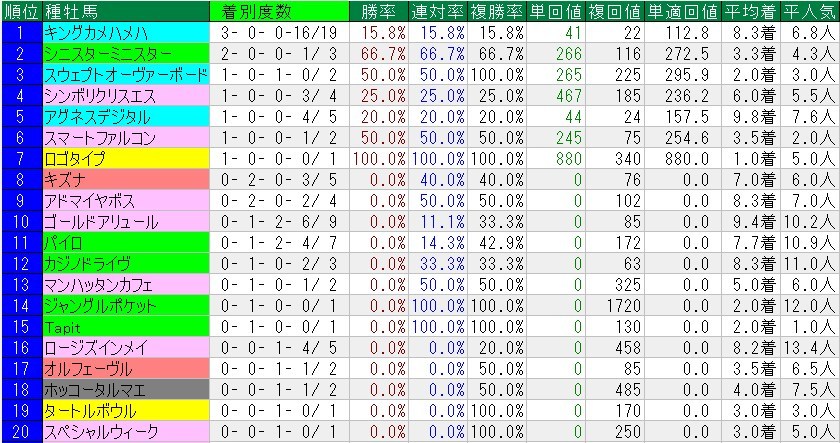840x443 pixels.
Task: Sort by the 平人気 column header
Action: [x=810, y=11]
